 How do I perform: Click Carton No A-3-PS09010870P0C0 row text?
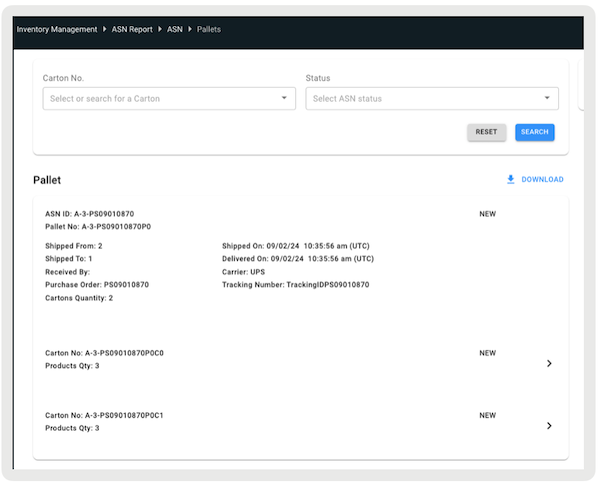tap(104, 353)
